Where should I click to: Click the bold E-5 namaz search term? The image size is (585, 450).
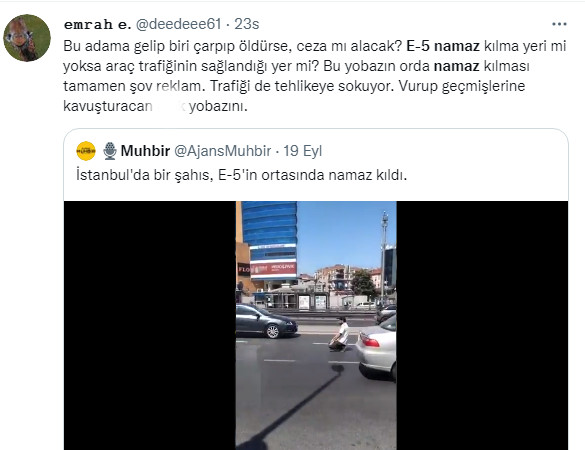443,46
